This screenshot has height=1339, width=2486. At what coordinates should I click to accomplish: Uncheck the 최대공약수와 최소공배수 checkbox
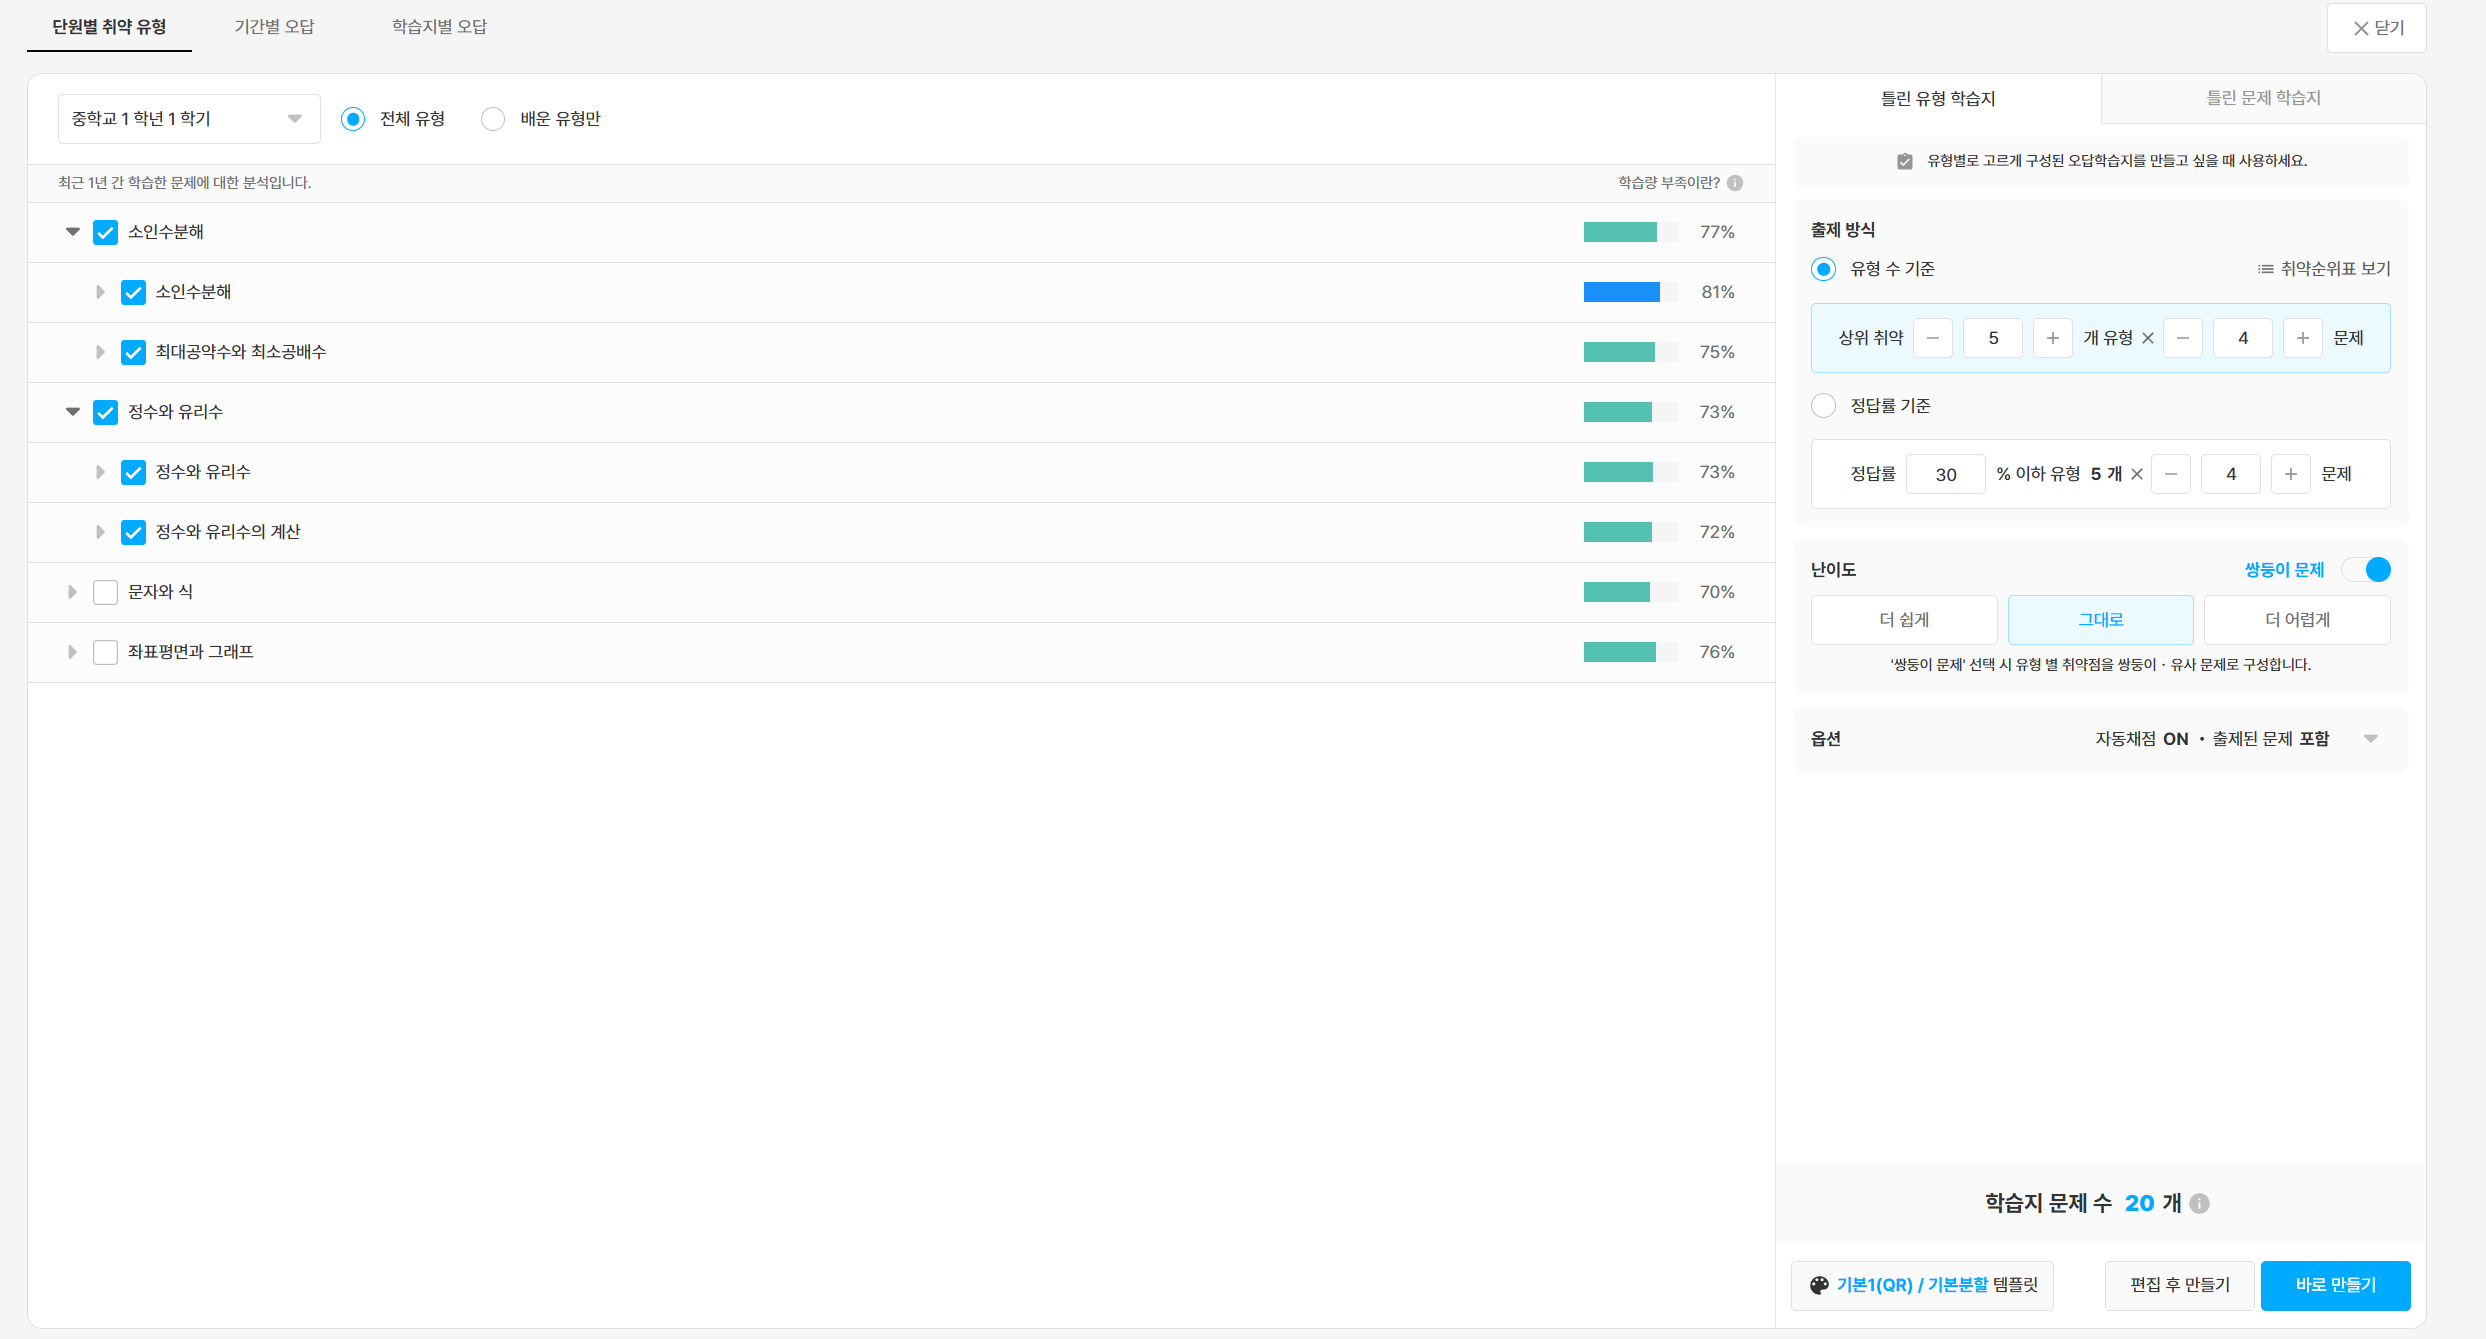coord(133,352)
